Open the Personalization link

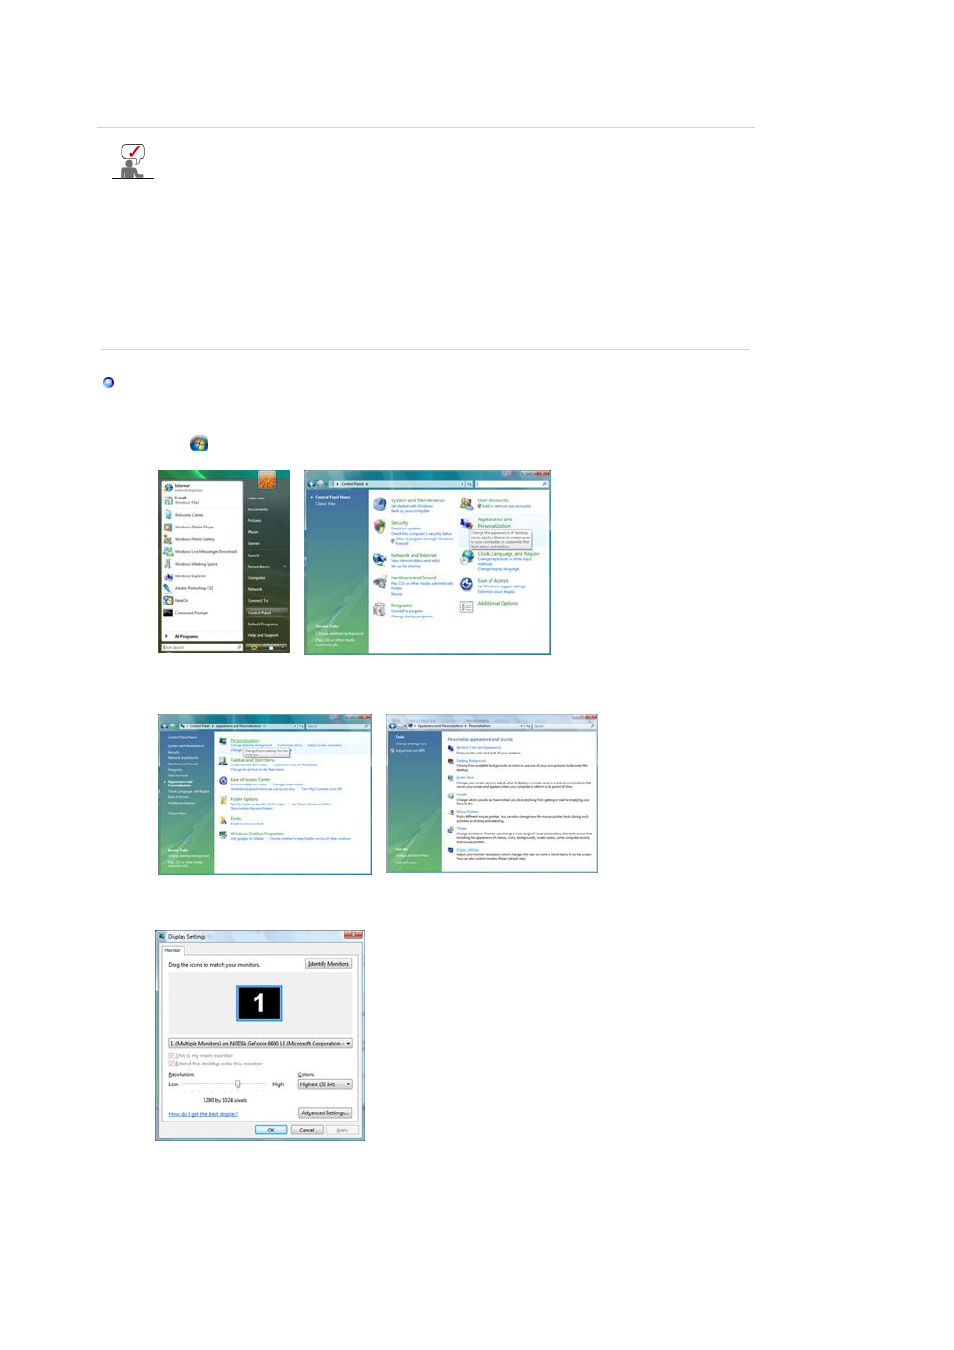(245, 741)
